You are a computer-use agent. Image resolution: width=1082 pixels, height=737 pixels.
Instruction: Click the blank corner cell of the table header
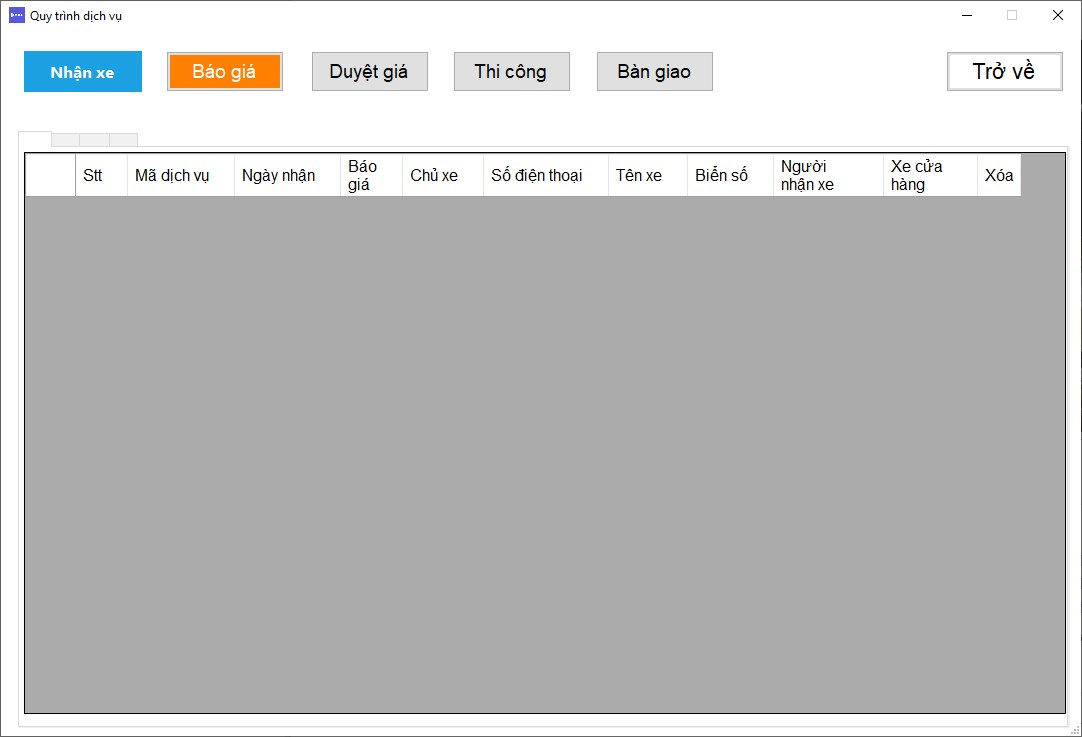[x=50, y=175]
